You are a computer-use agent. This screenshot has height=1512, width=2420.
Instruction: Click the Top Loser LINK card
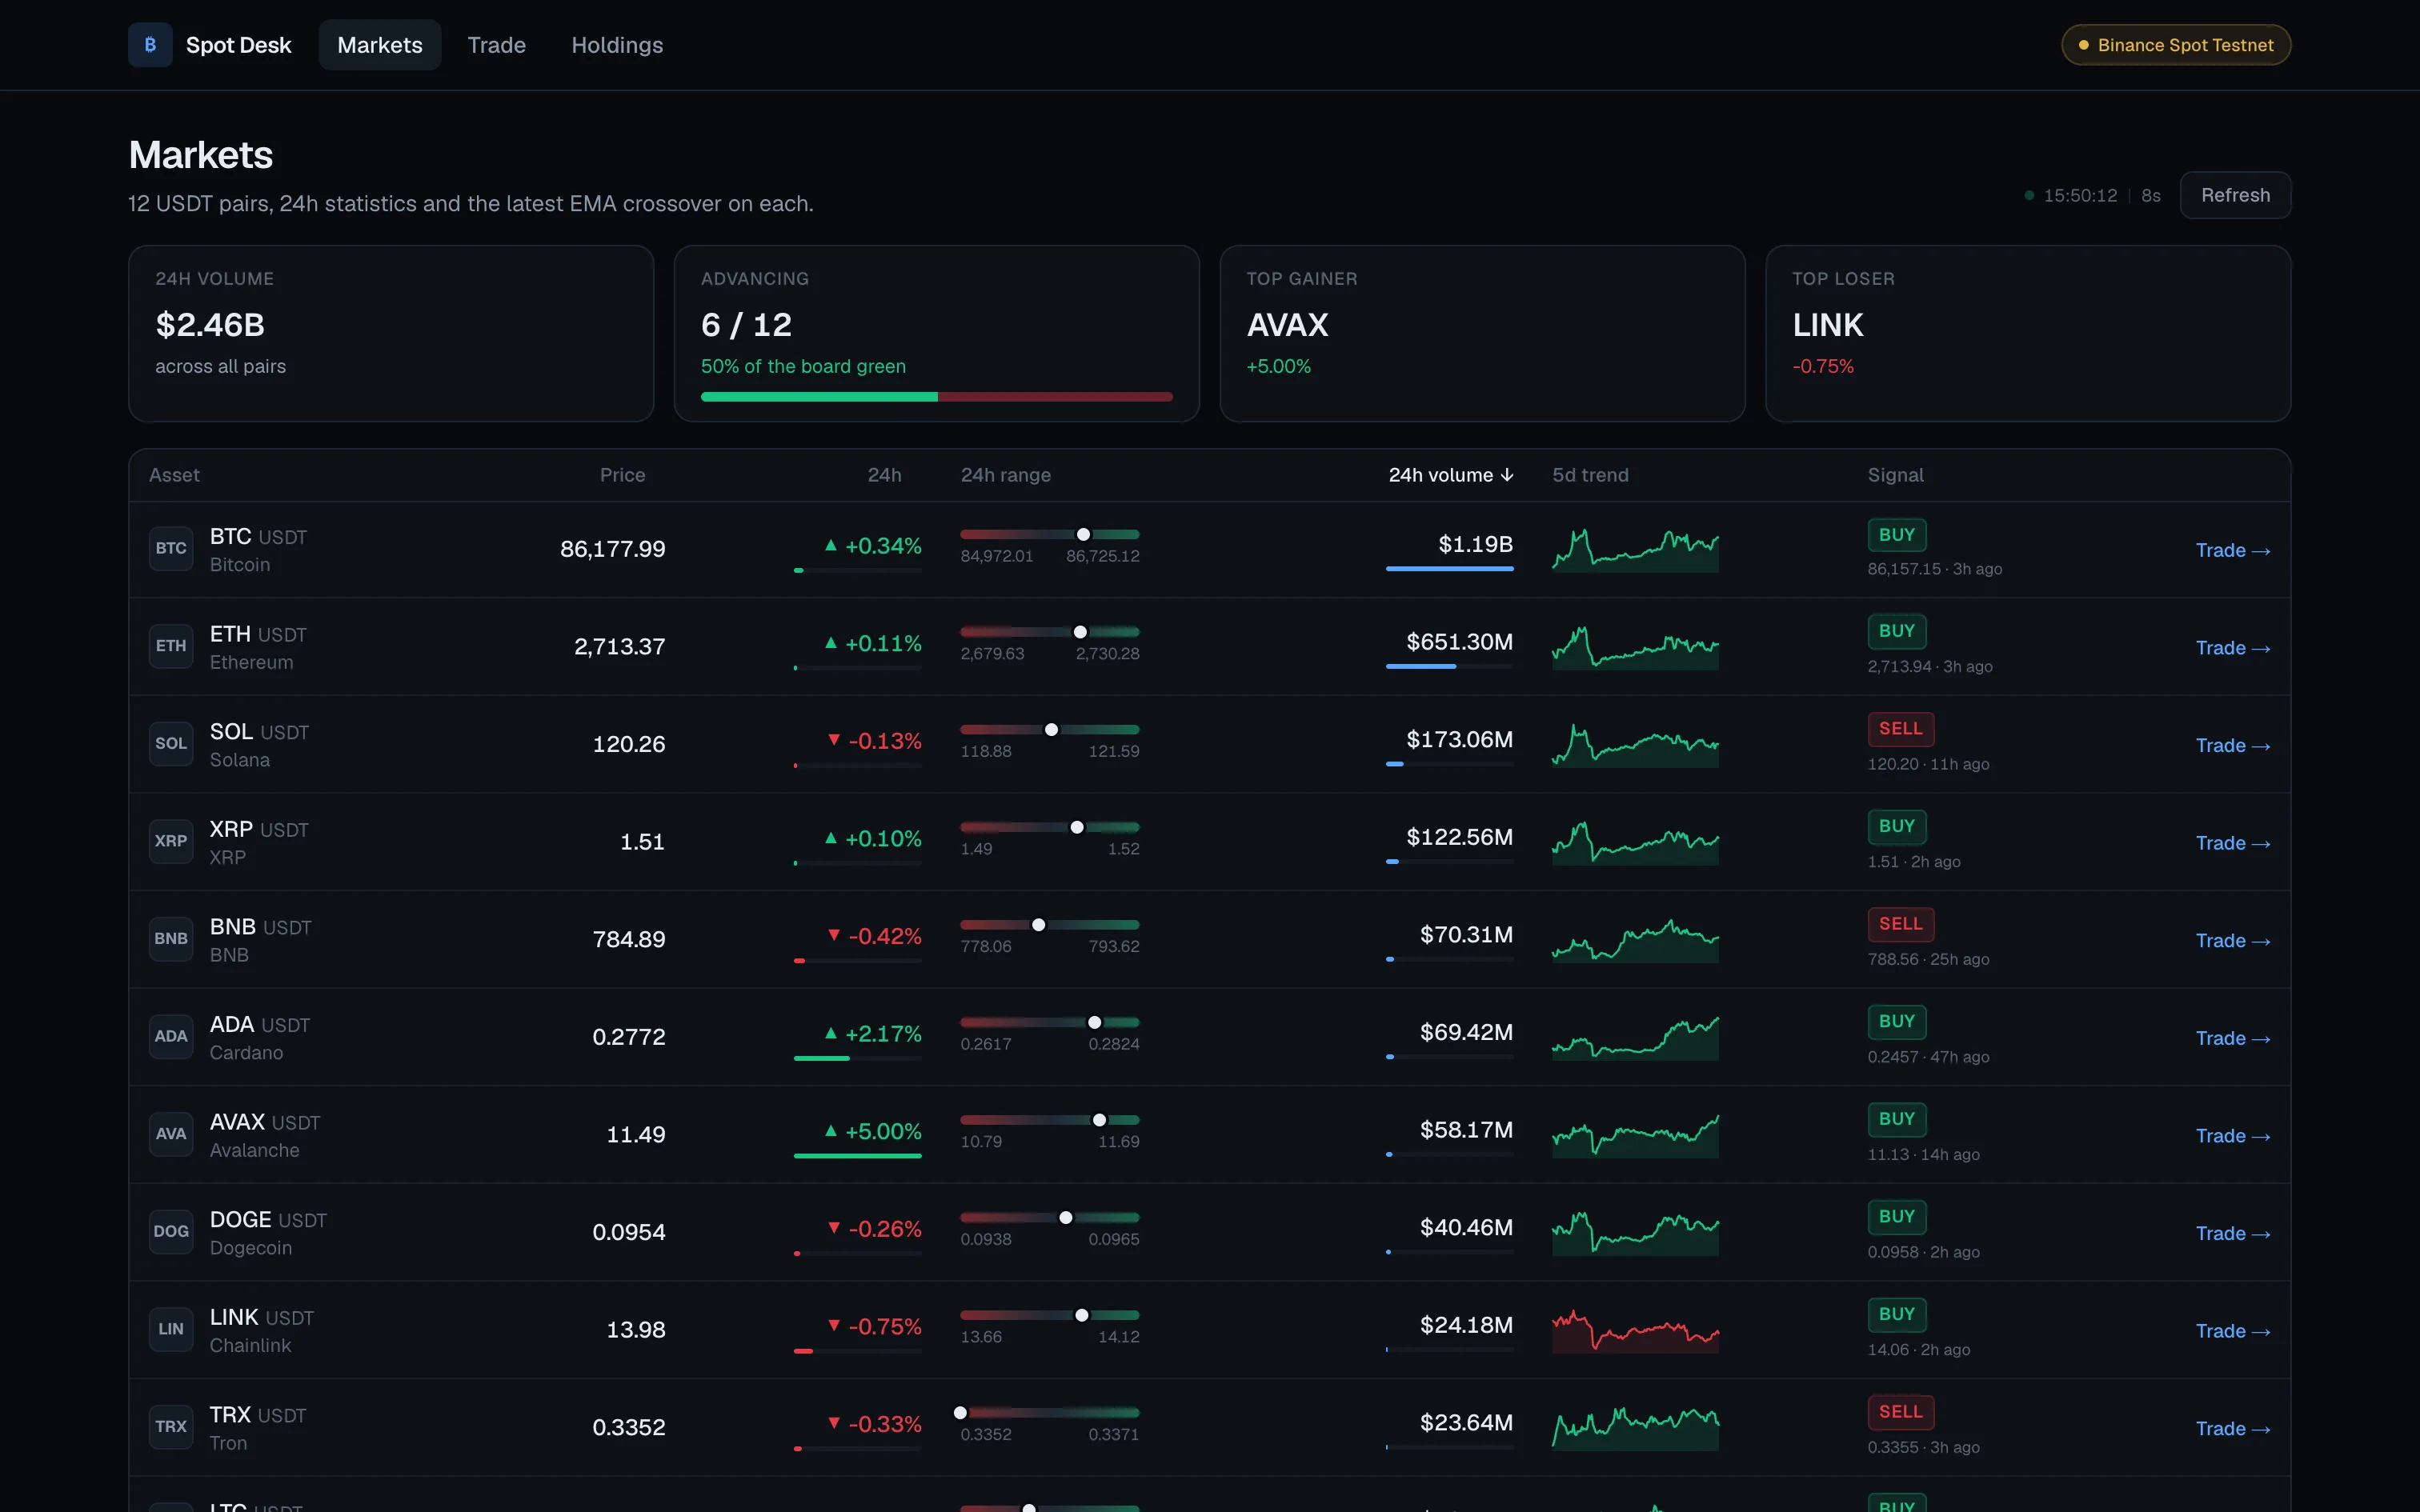2028,333
